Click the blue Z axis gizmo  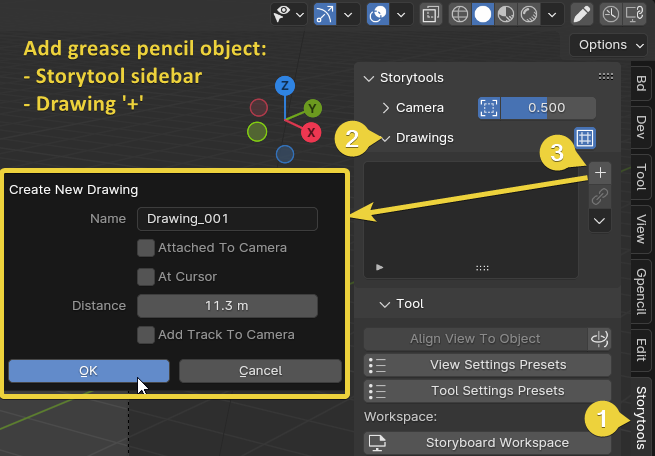(285, 86)
